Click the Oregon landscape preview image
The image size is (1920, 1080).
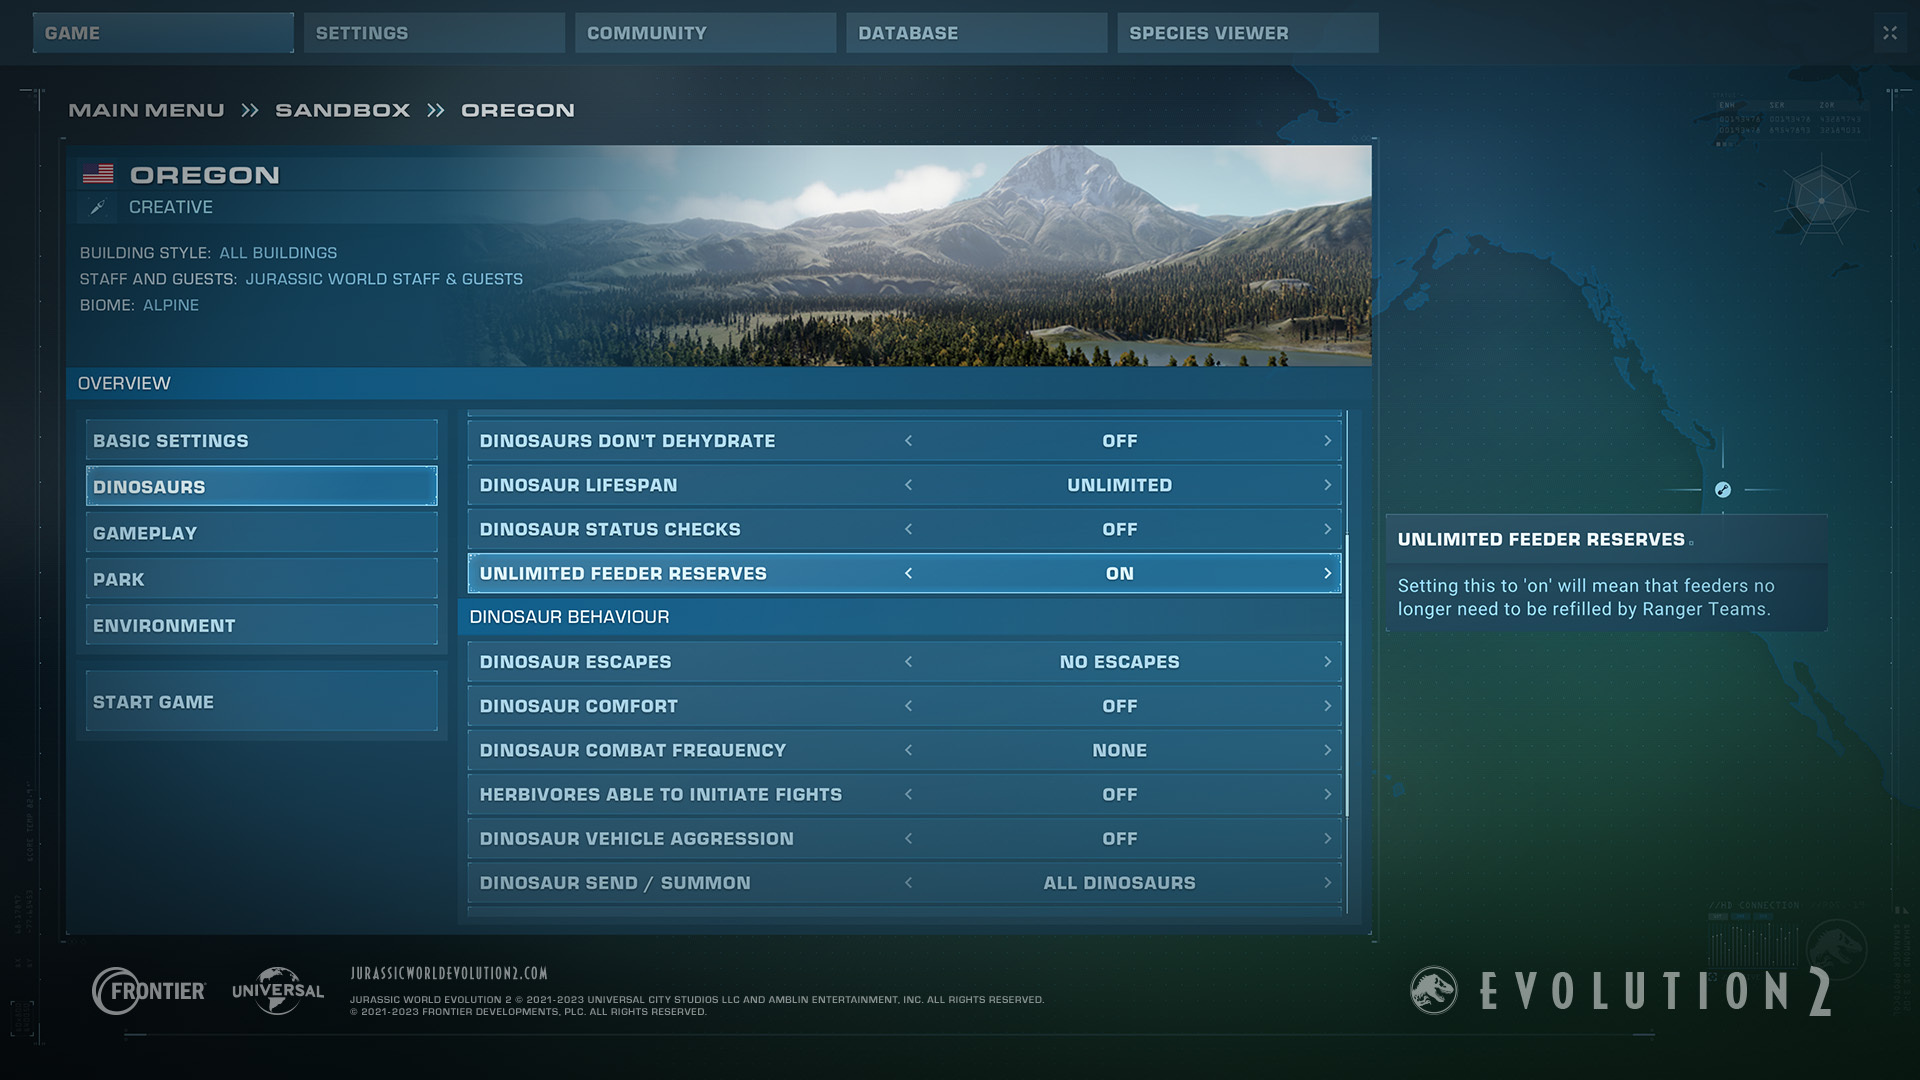pyautogui.click(x=950, y=255)
